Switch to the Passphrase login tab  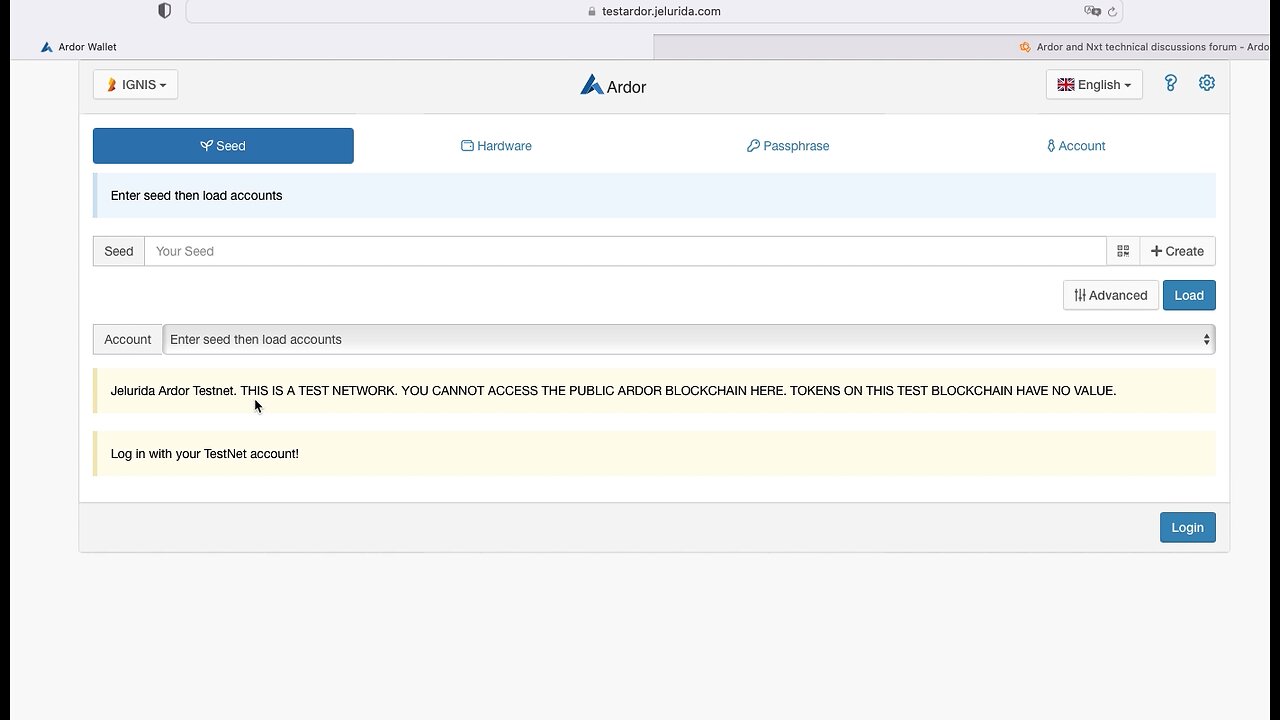[788, 146]
